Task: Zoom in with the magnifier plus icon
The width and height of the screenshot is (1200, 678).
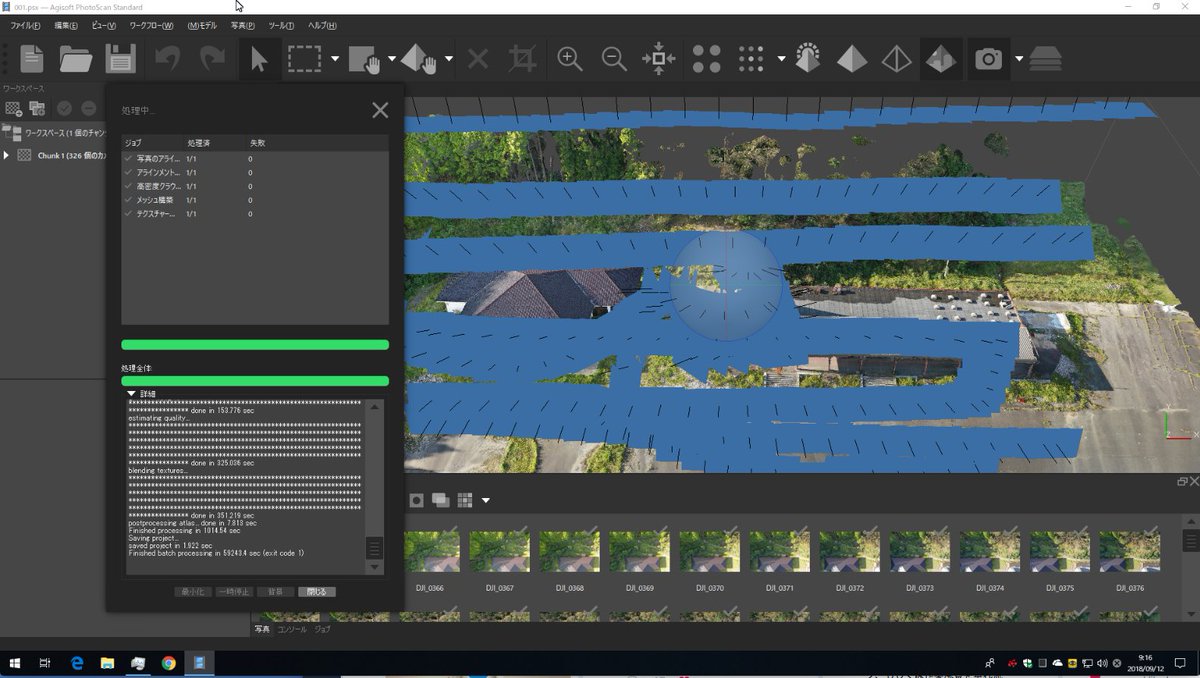Action: 570,59
